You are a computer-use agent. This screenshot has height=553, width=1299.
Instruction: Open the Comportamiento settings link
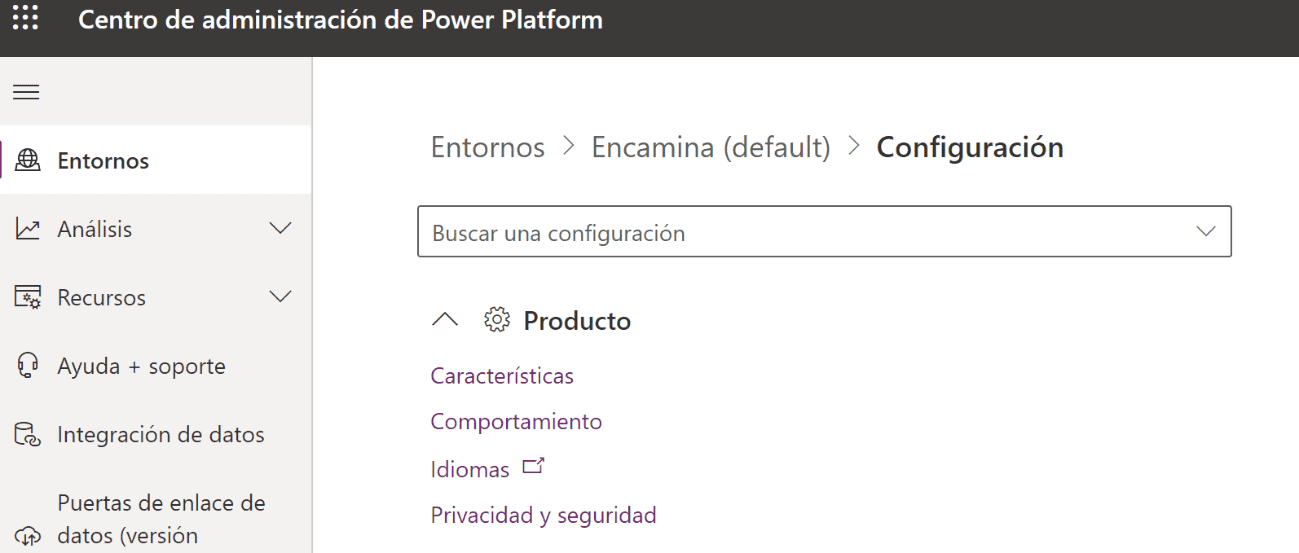point(516,421)
